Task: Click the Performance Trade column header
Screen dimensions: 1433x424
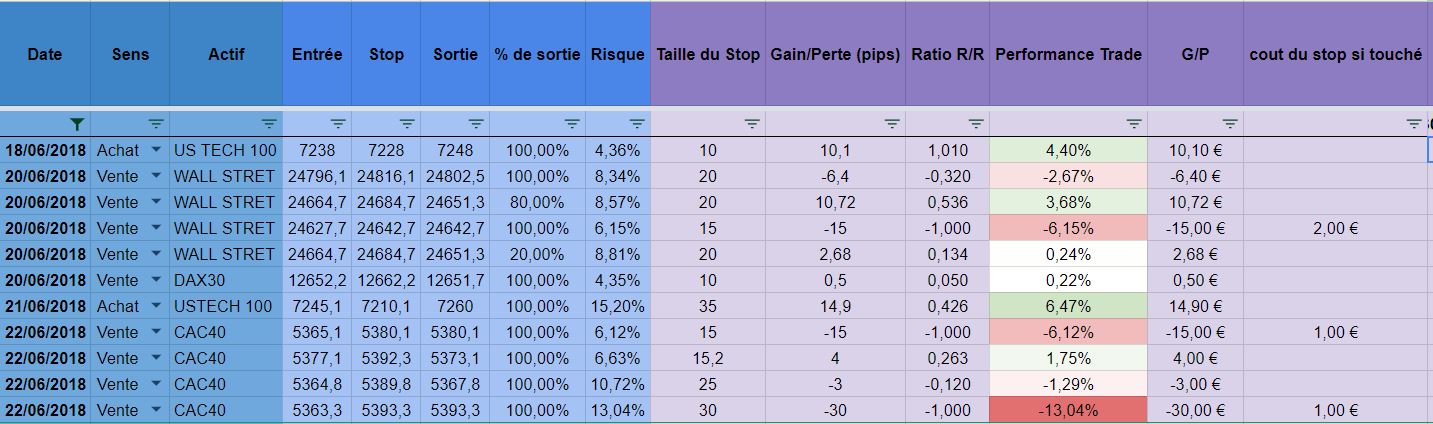Action: (1068, 54)
